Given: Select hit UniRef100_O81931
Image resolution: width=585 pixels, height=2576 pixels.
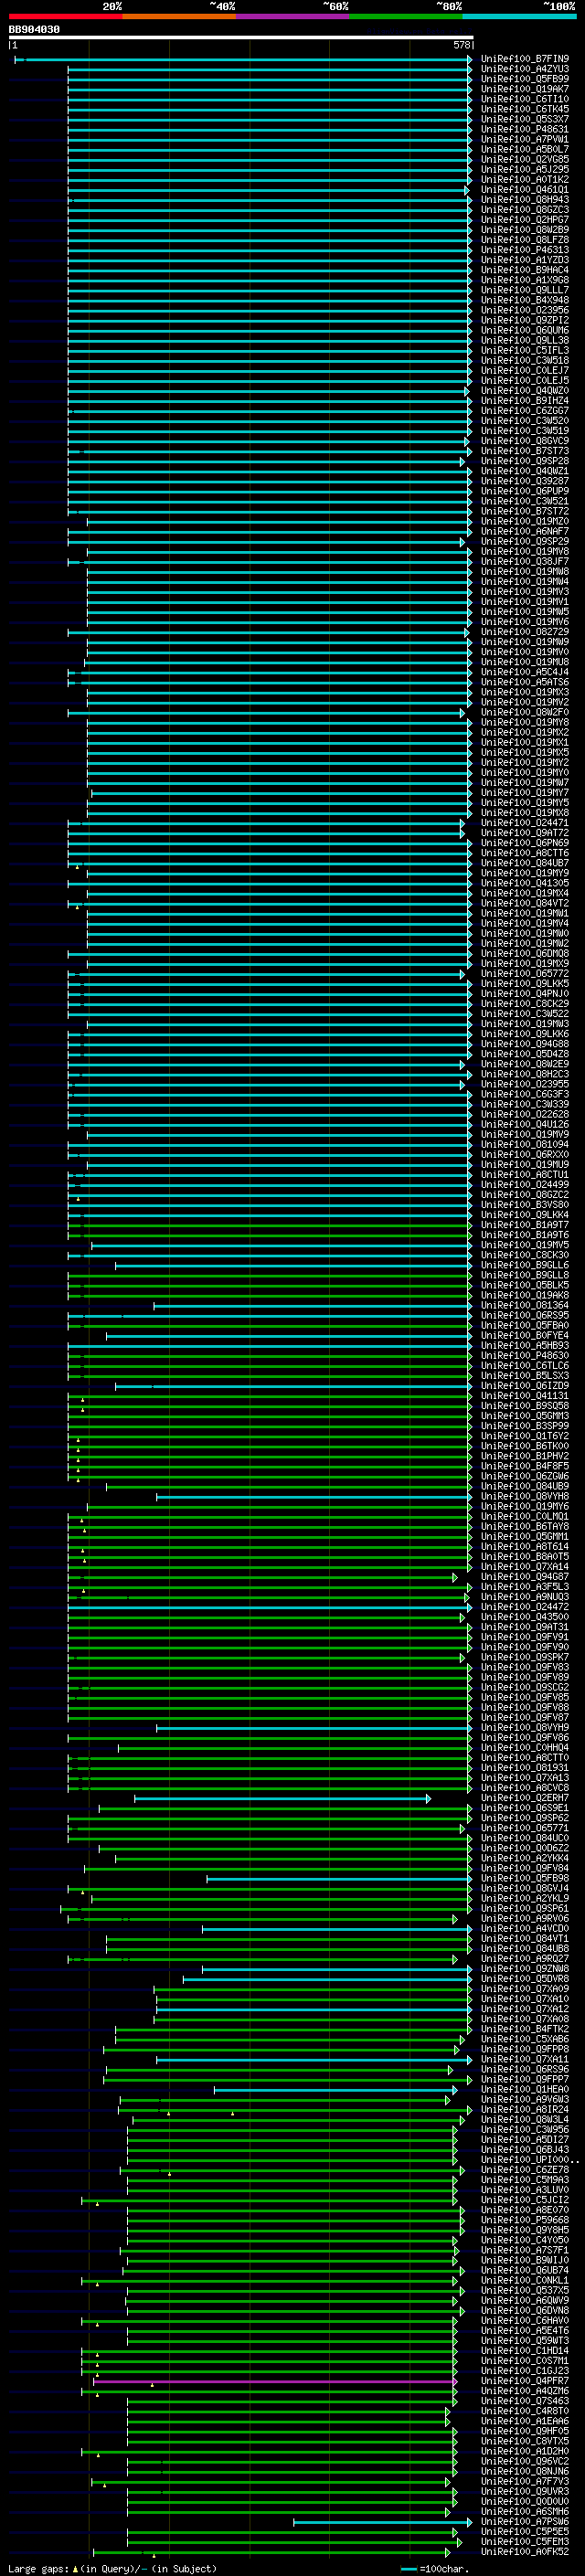Looking at the screenshot, I should point(524,1768).
